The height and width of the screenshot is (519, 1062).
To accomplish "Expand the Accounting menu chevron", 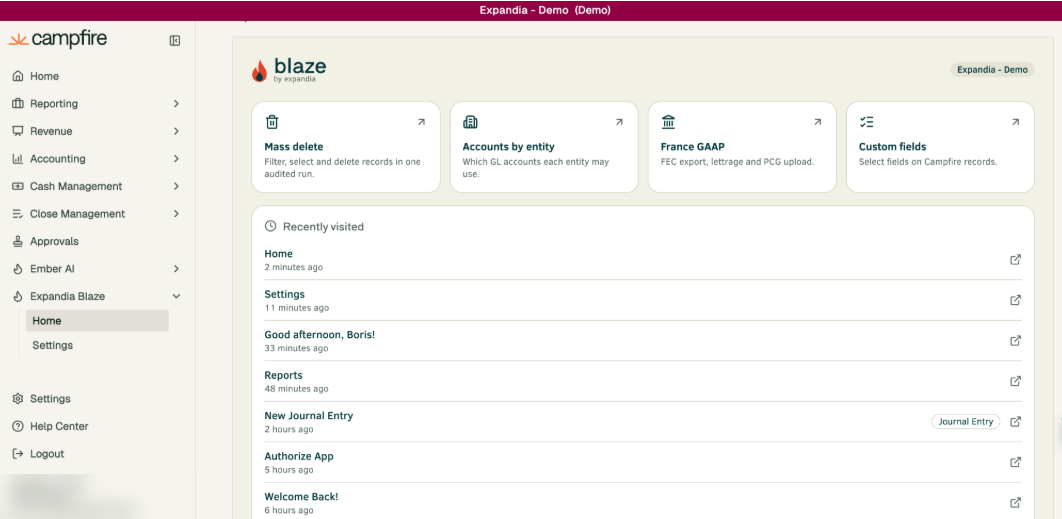I will 176,159.
